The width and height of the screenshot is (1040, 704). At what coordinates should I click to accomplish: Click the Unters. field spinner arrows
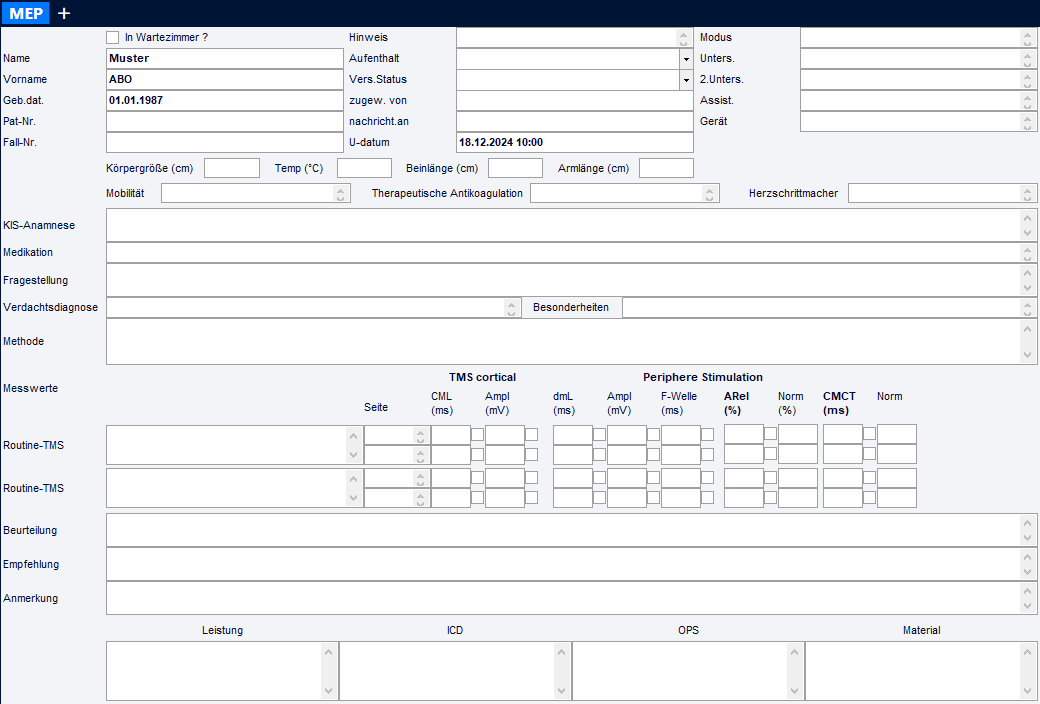point(1027,59)
